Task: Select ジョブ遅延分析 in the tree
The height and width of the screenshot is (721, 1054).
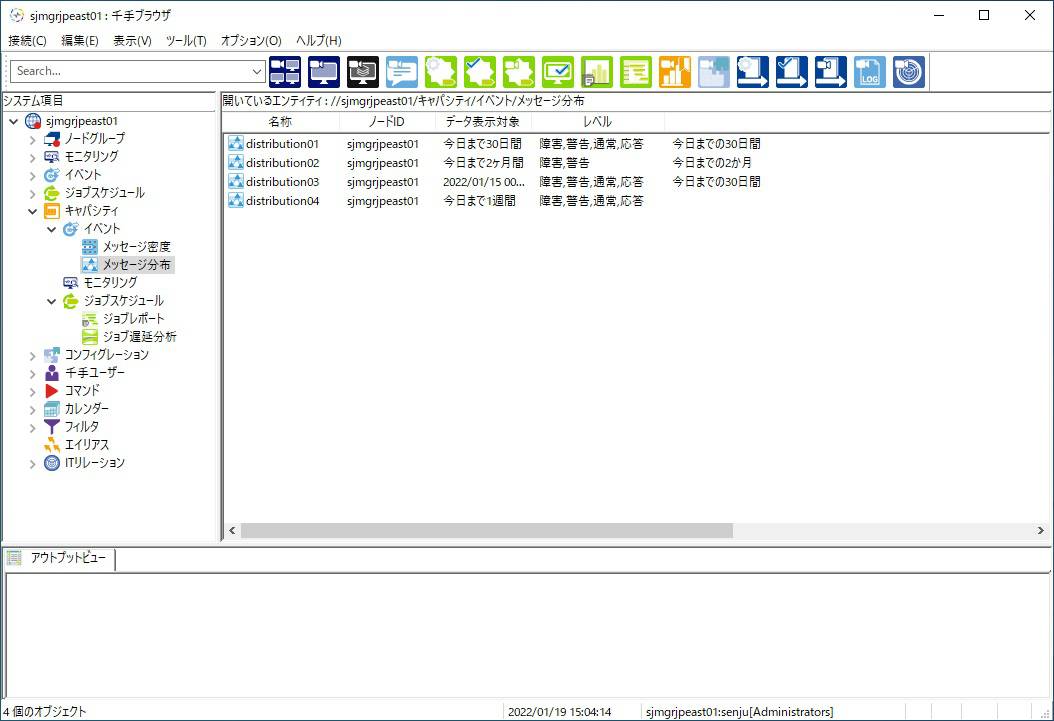Action: coord(139,337)
